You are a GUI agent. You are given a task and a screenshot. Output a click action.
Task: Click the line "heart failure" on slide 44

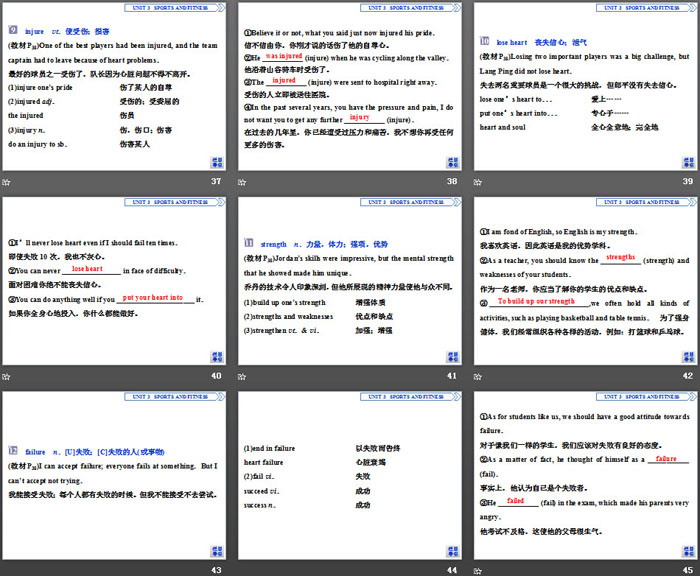(x=263, y=463)
